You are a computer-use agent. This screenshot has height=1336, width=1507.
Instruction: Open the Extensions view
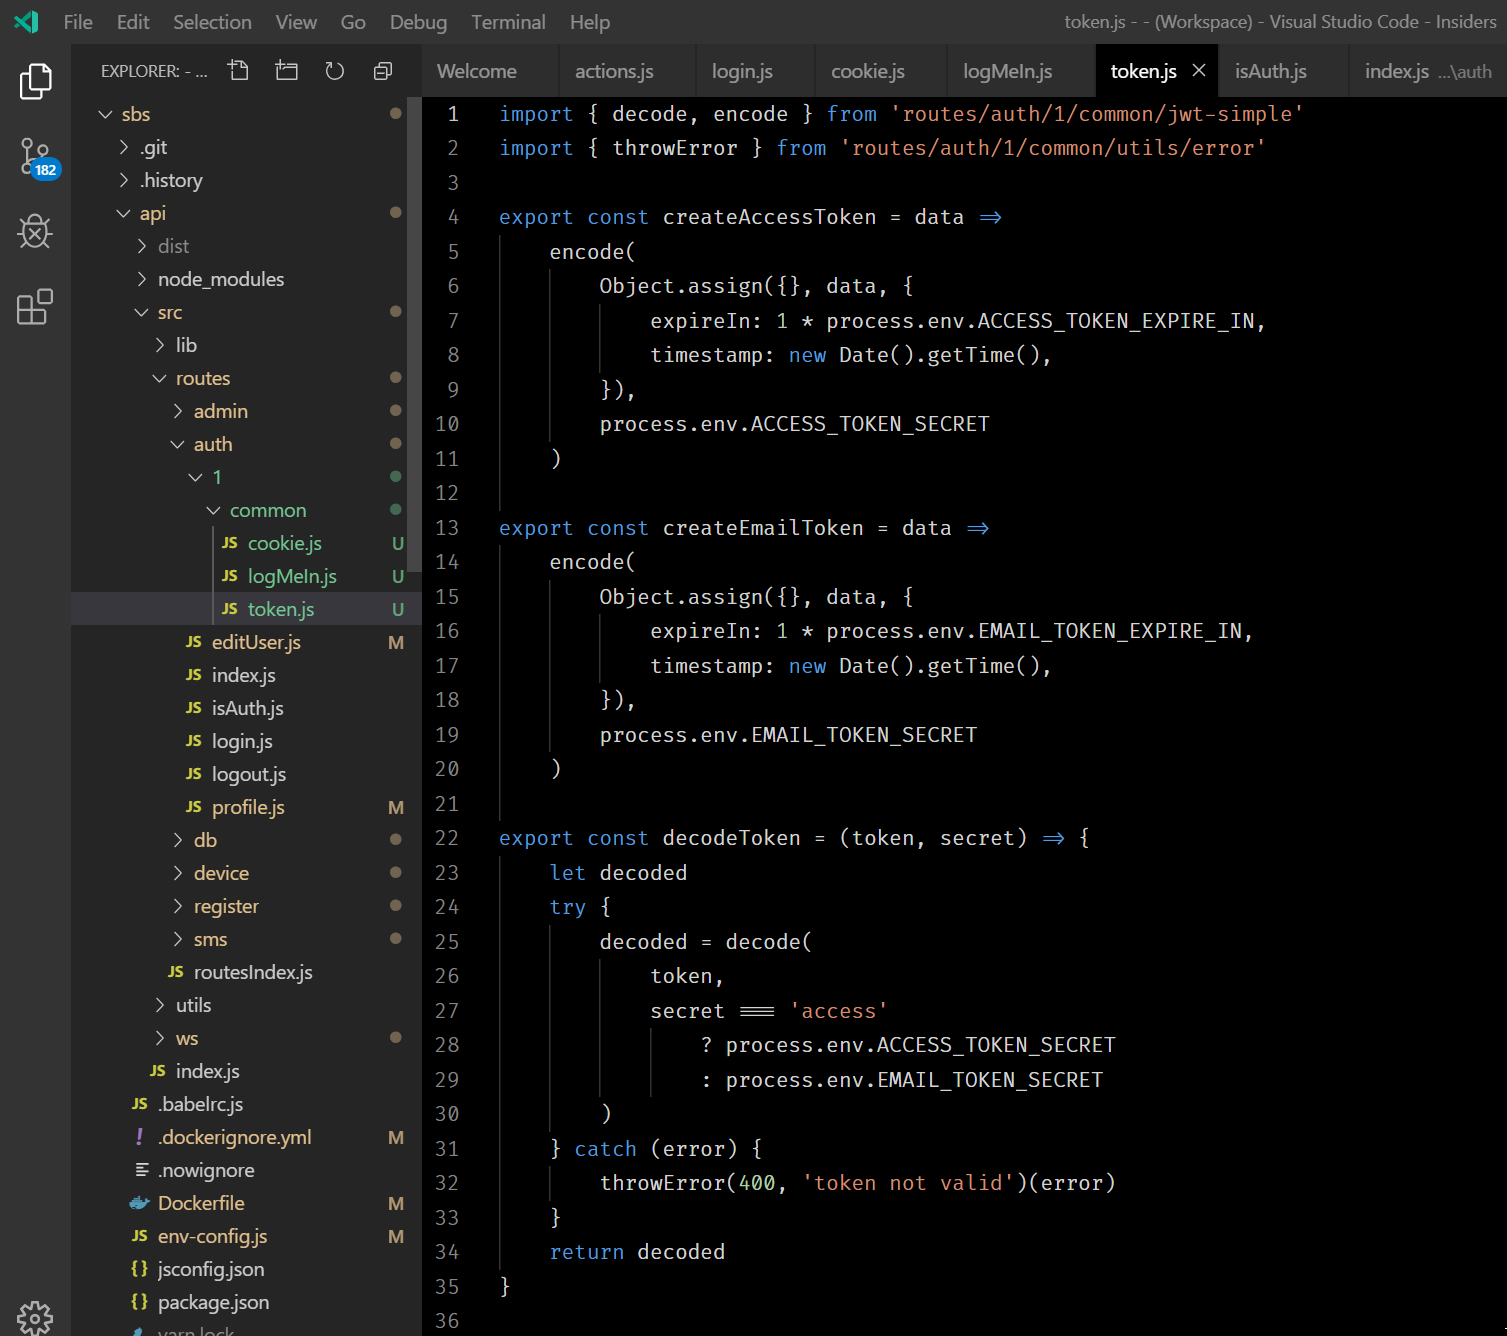coord(35,307)
